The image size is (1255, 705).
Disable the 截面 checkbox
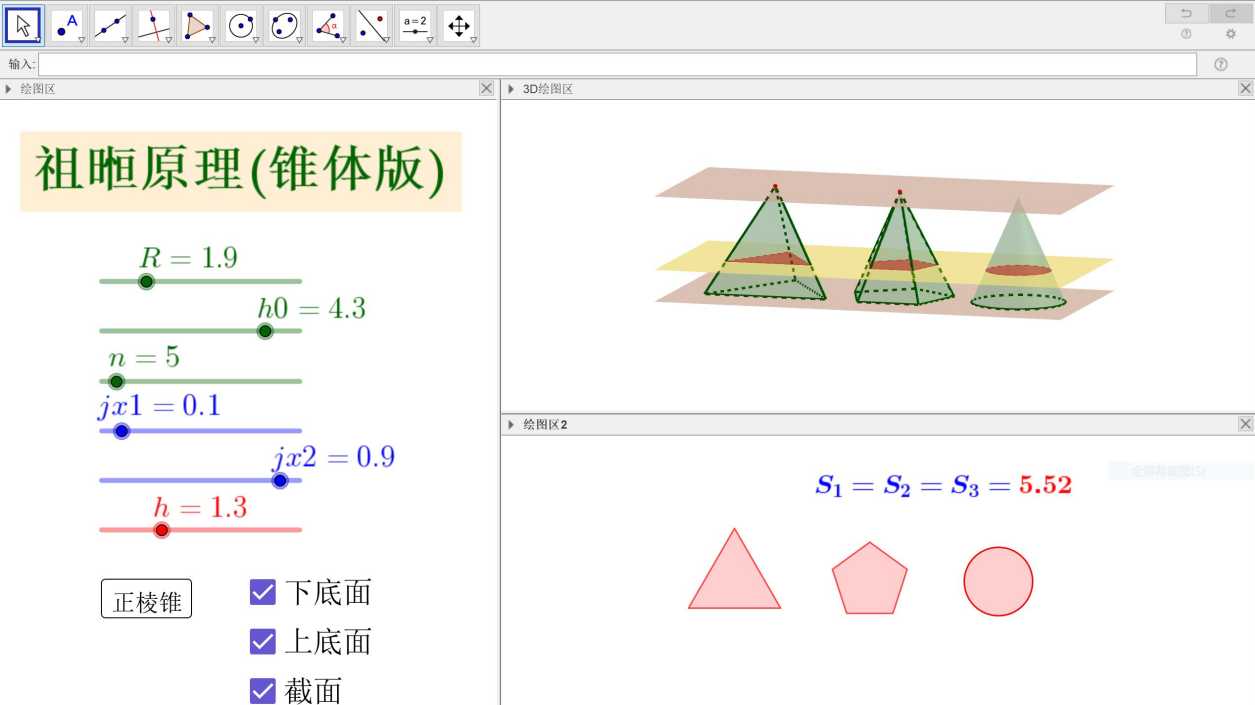tap(262, 690)
